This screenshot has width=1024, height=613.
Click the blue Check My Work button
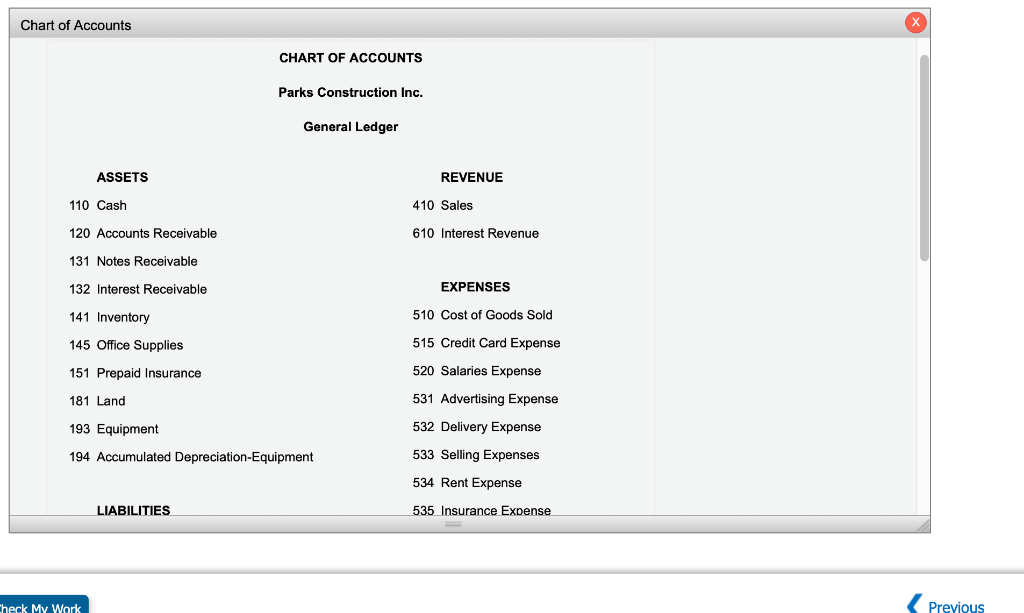tap(42, 604)
